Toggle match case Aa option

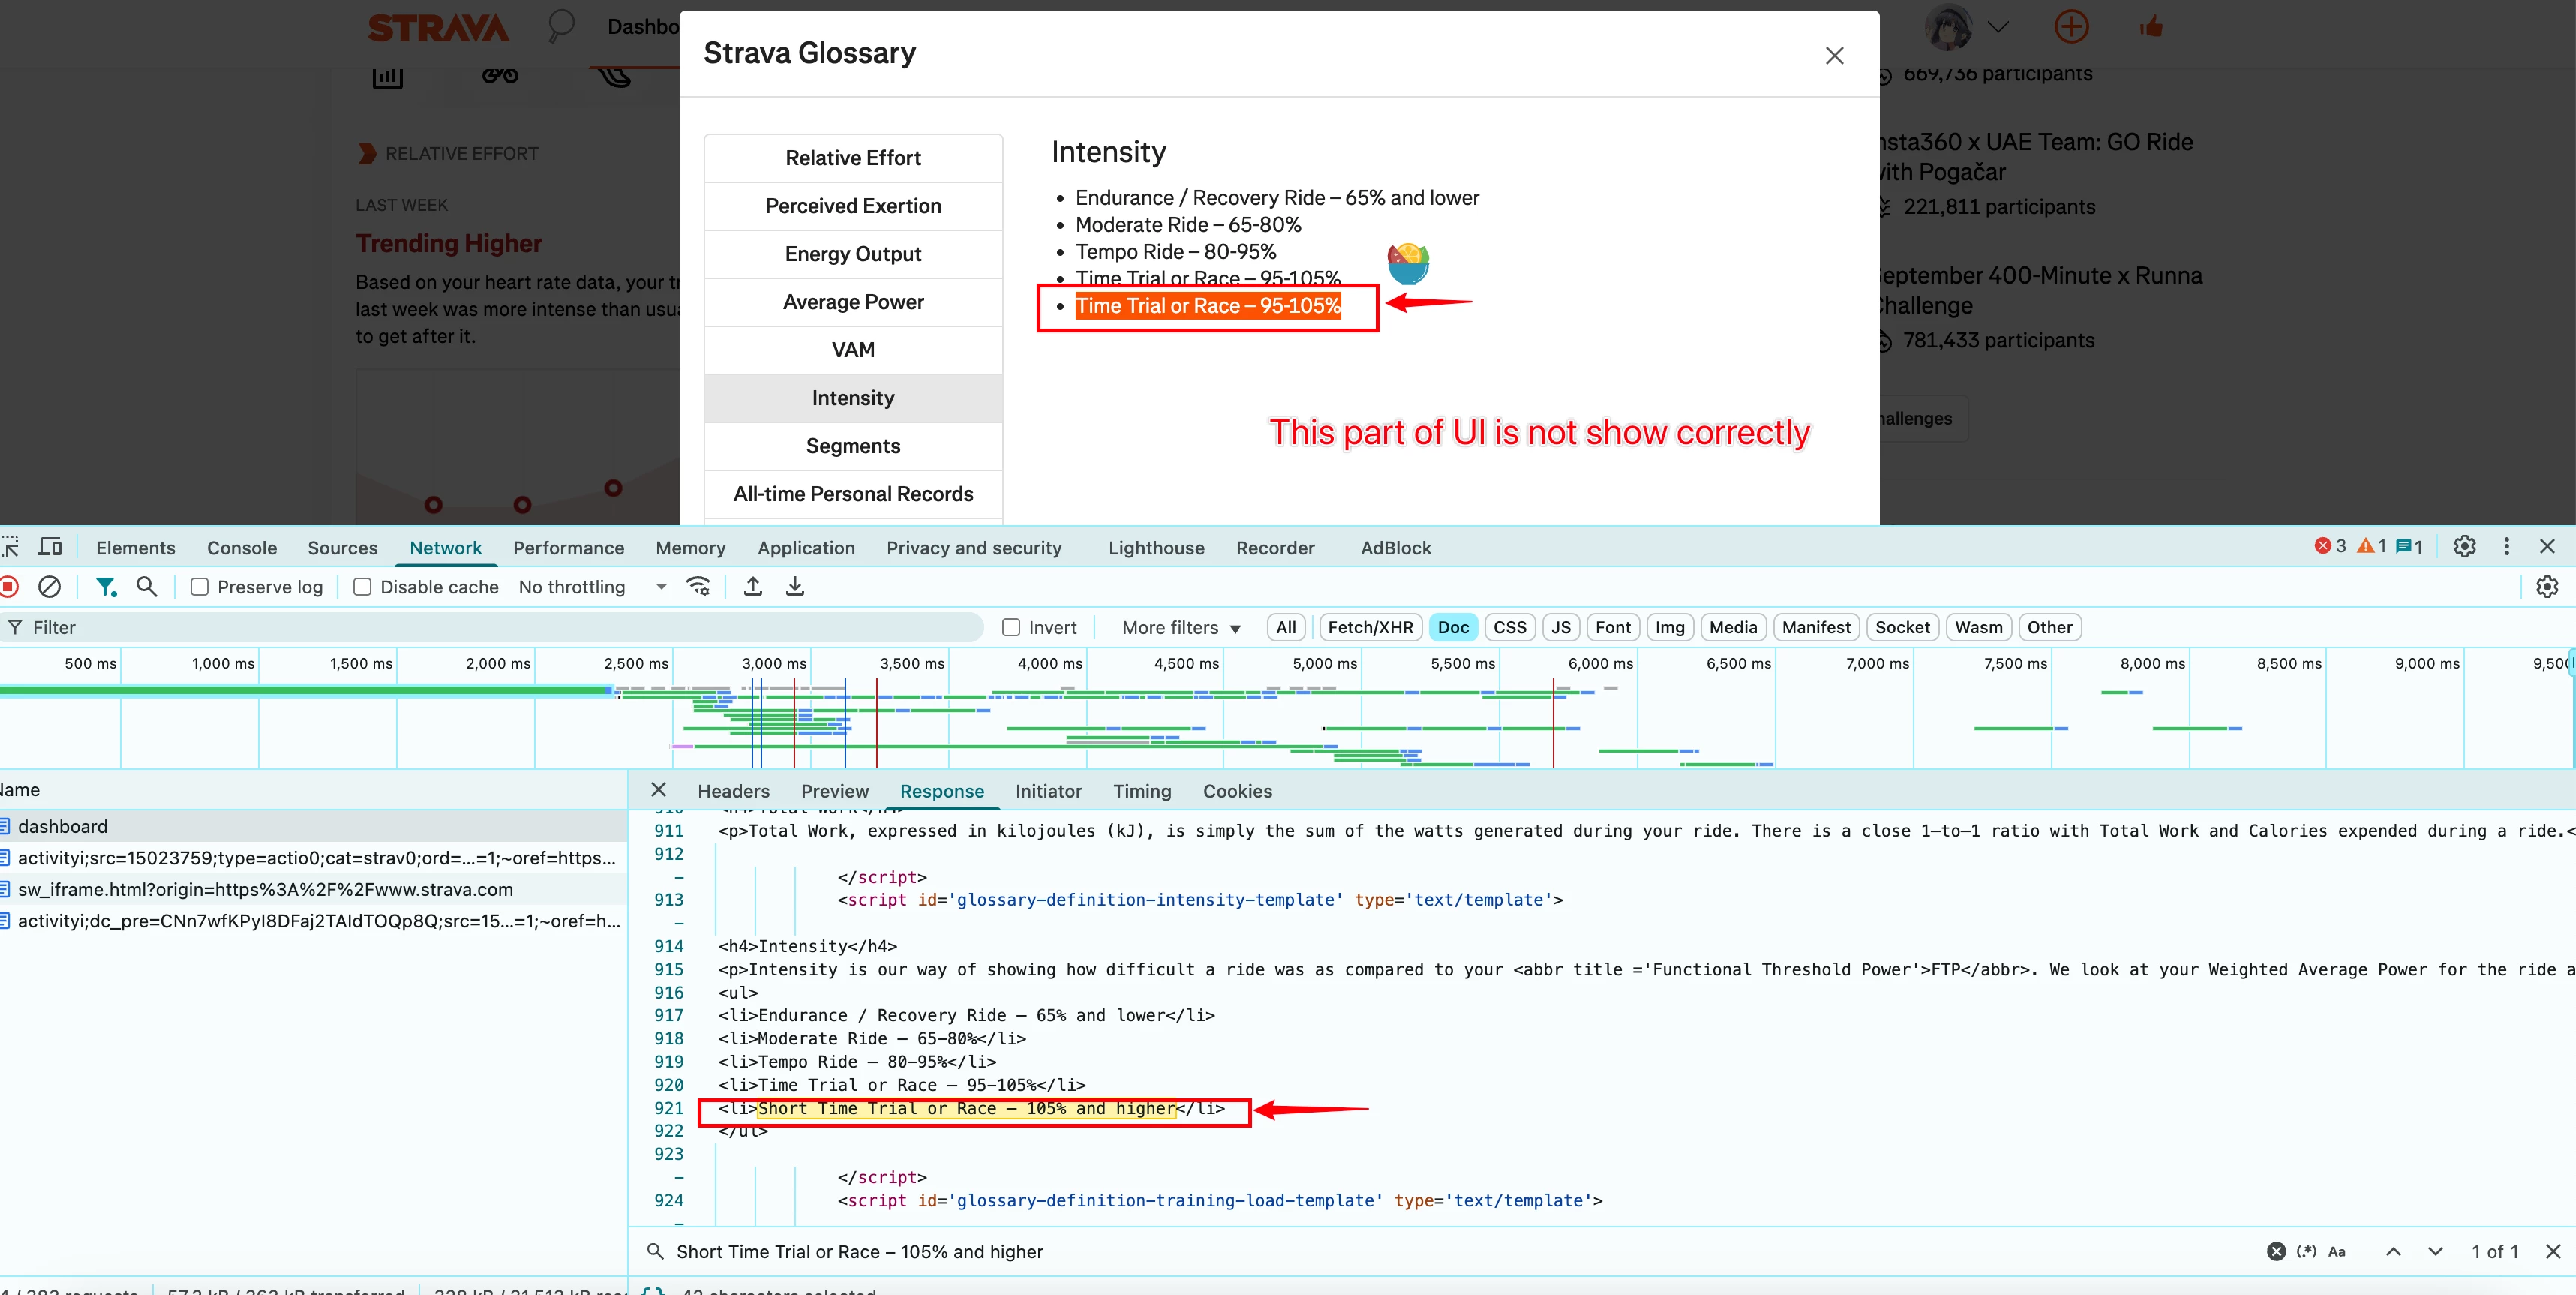coord(2337,1251)
